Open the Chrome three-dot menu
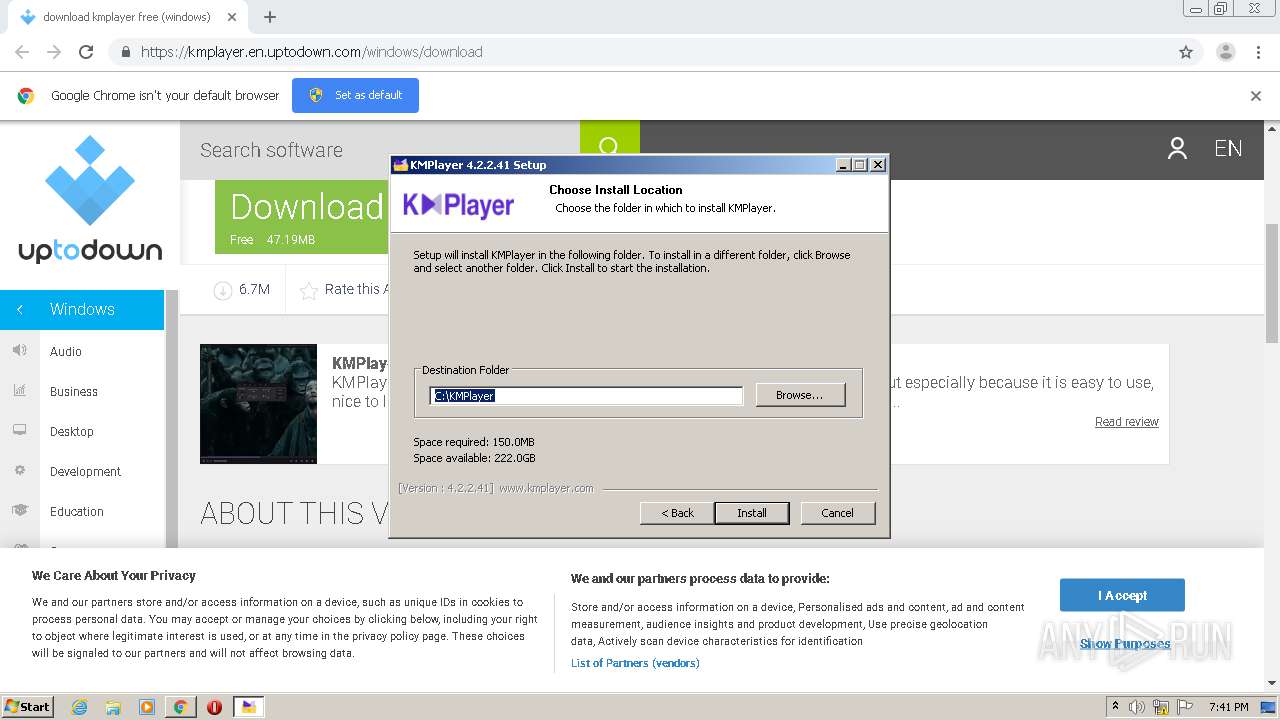 (x=1258, y=52)
